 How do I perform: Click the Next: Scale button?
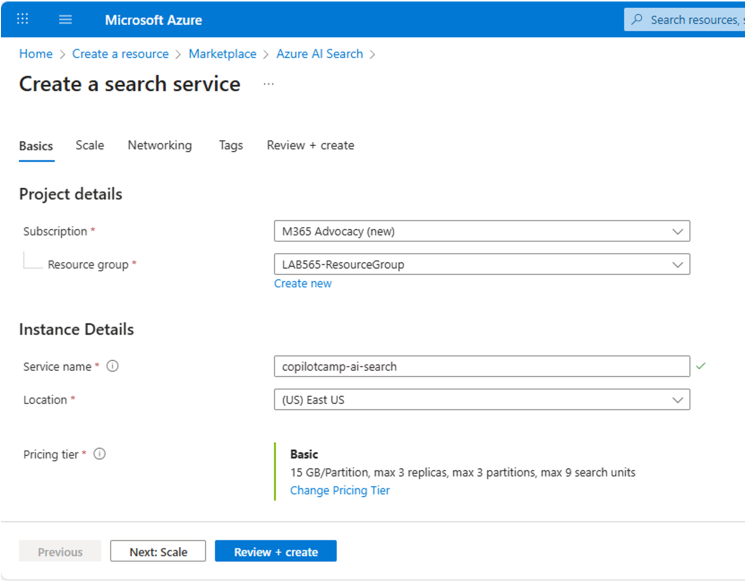pyautogui.click(x=158, y=551)
